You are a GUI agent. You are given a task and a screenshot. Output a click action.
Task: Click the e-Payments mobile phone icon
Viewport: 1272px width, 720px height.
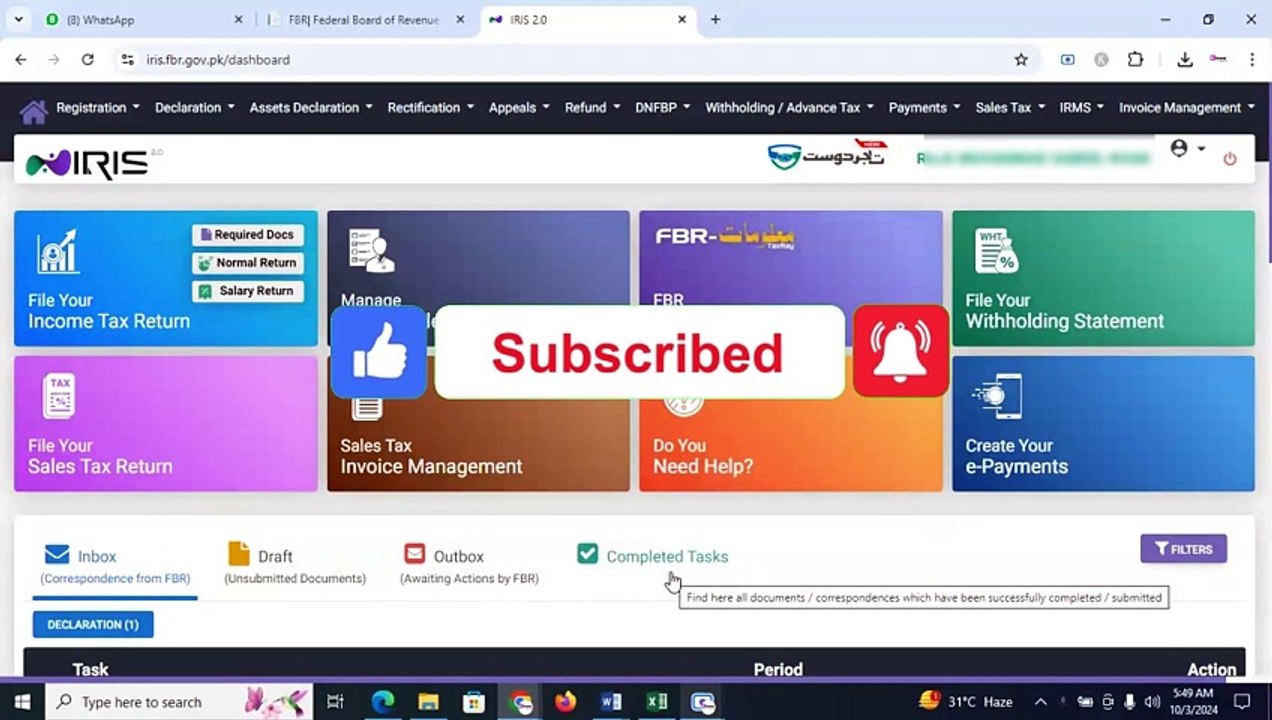pyautogui.click(x=997, y=396)
